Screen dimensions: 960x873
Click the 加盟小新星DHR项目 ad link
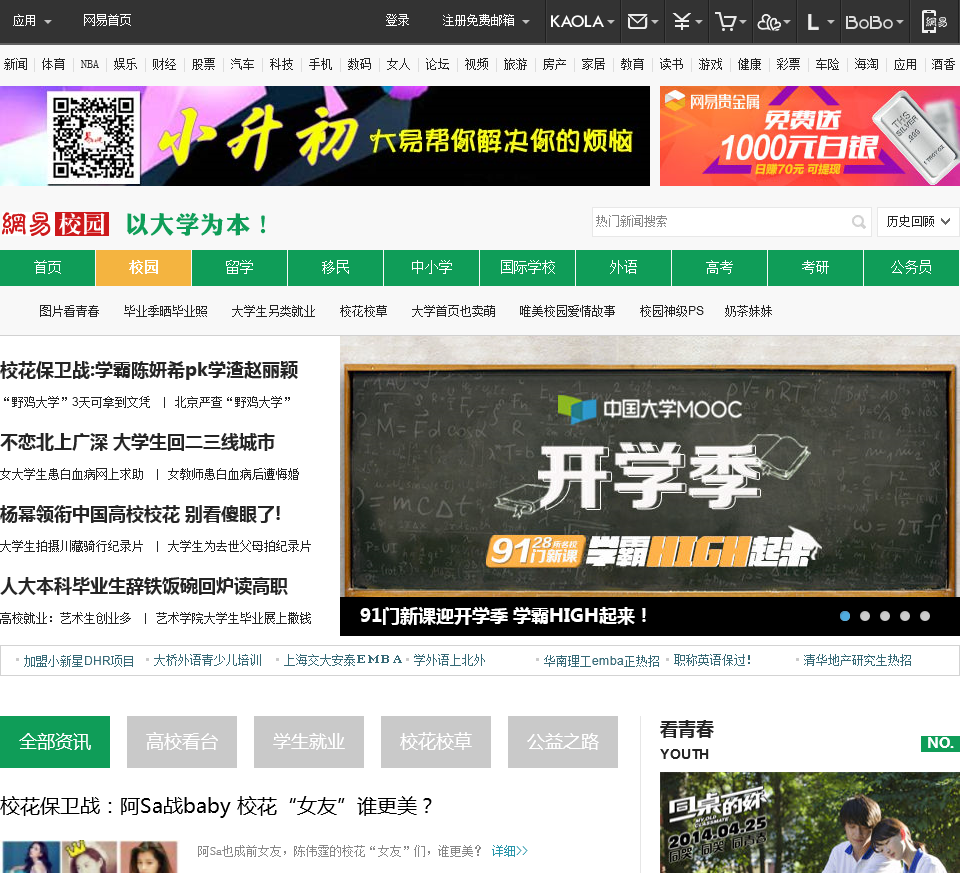[78, 661]
